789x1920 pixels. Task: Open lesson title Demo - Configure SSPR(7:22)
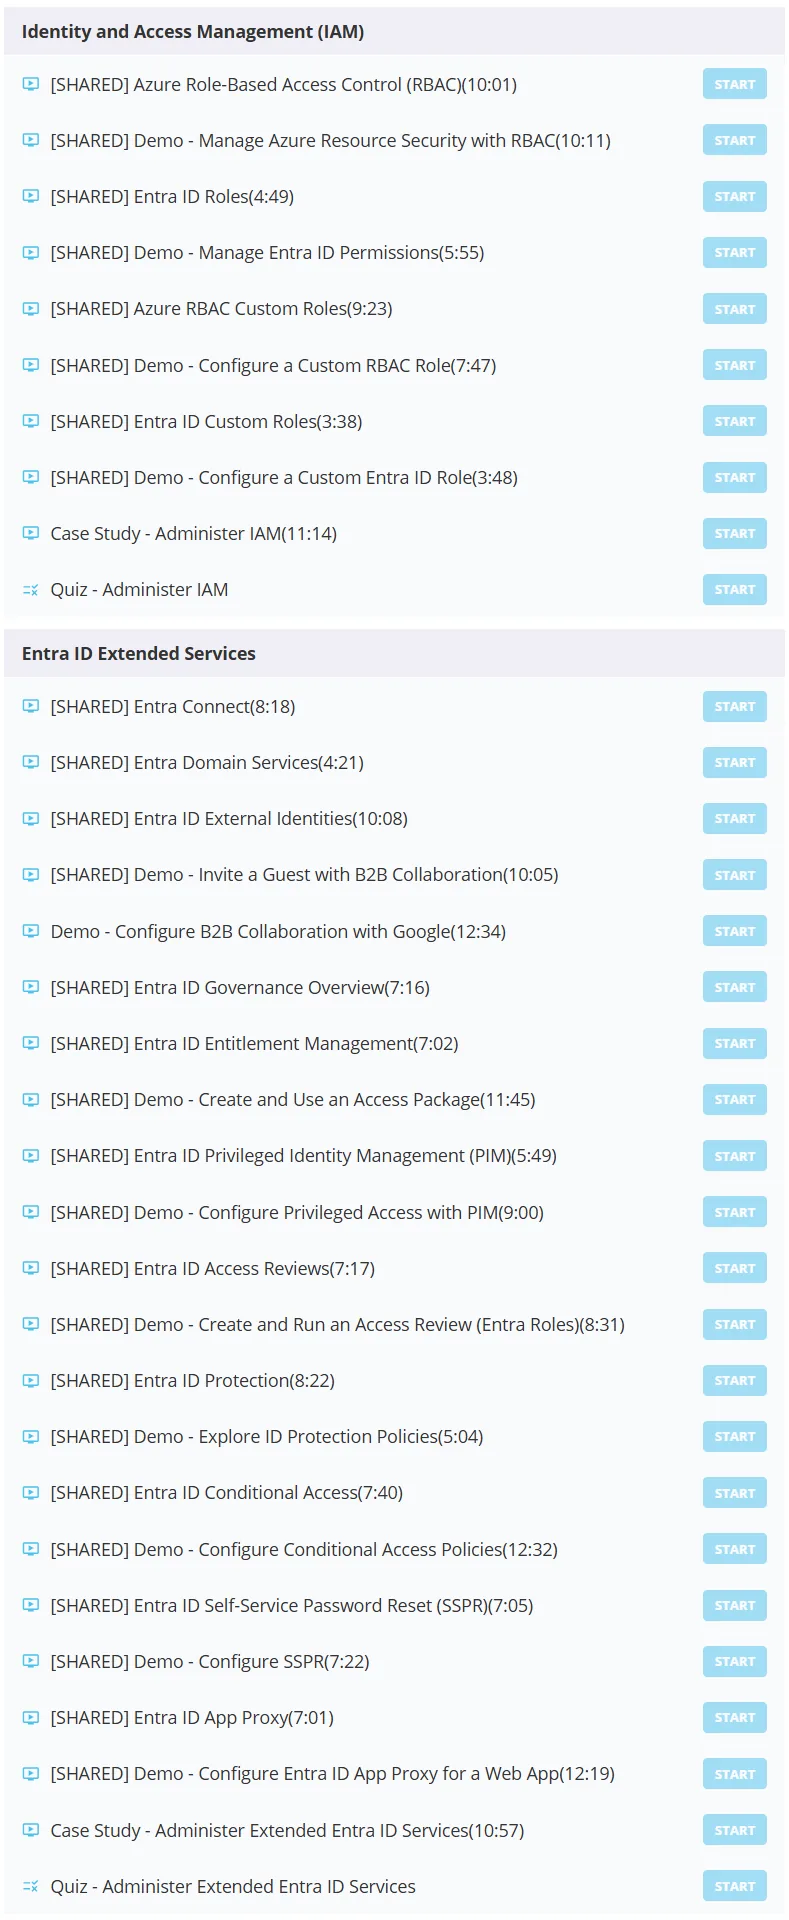click(210, 1661)
